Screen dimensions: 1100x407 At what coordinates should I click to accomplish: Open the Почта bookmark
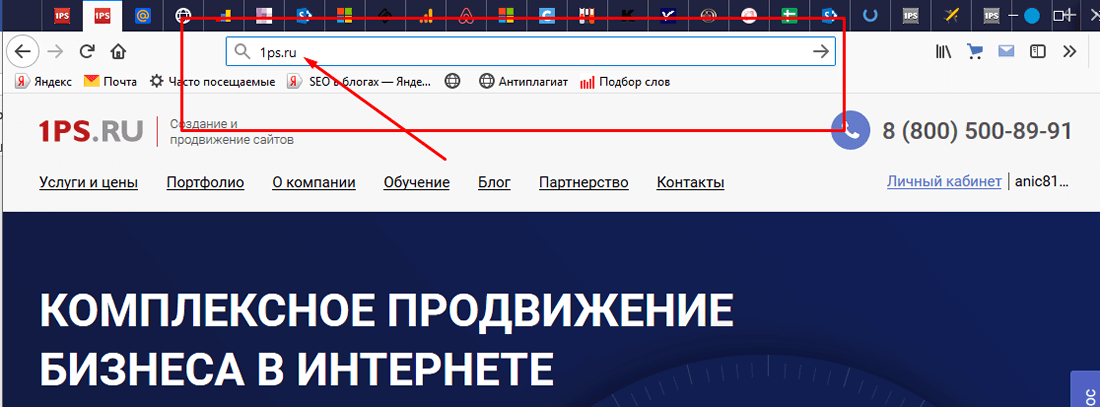pyautogui.click(x=111, y=82)
